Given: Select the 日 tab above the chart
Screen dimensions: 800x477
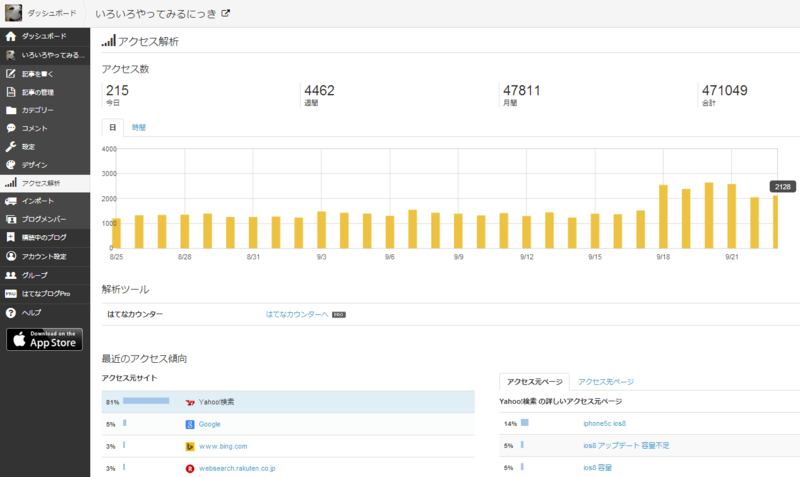Looking at the screenshot, I should point(113,128).
